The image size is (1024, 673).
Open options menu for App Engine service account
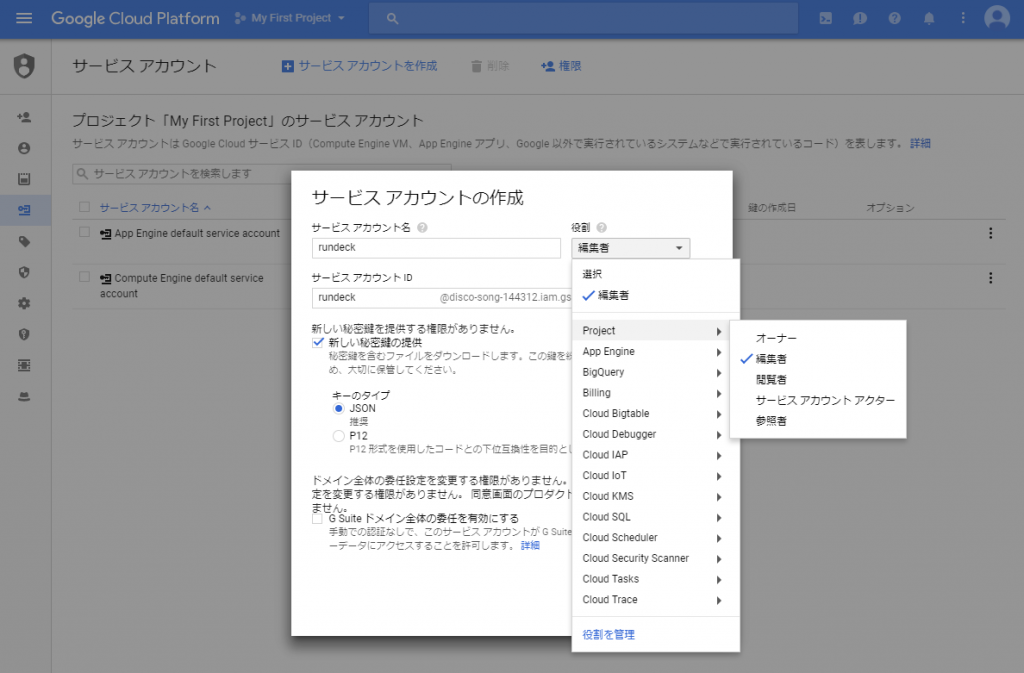pos(991,233)
